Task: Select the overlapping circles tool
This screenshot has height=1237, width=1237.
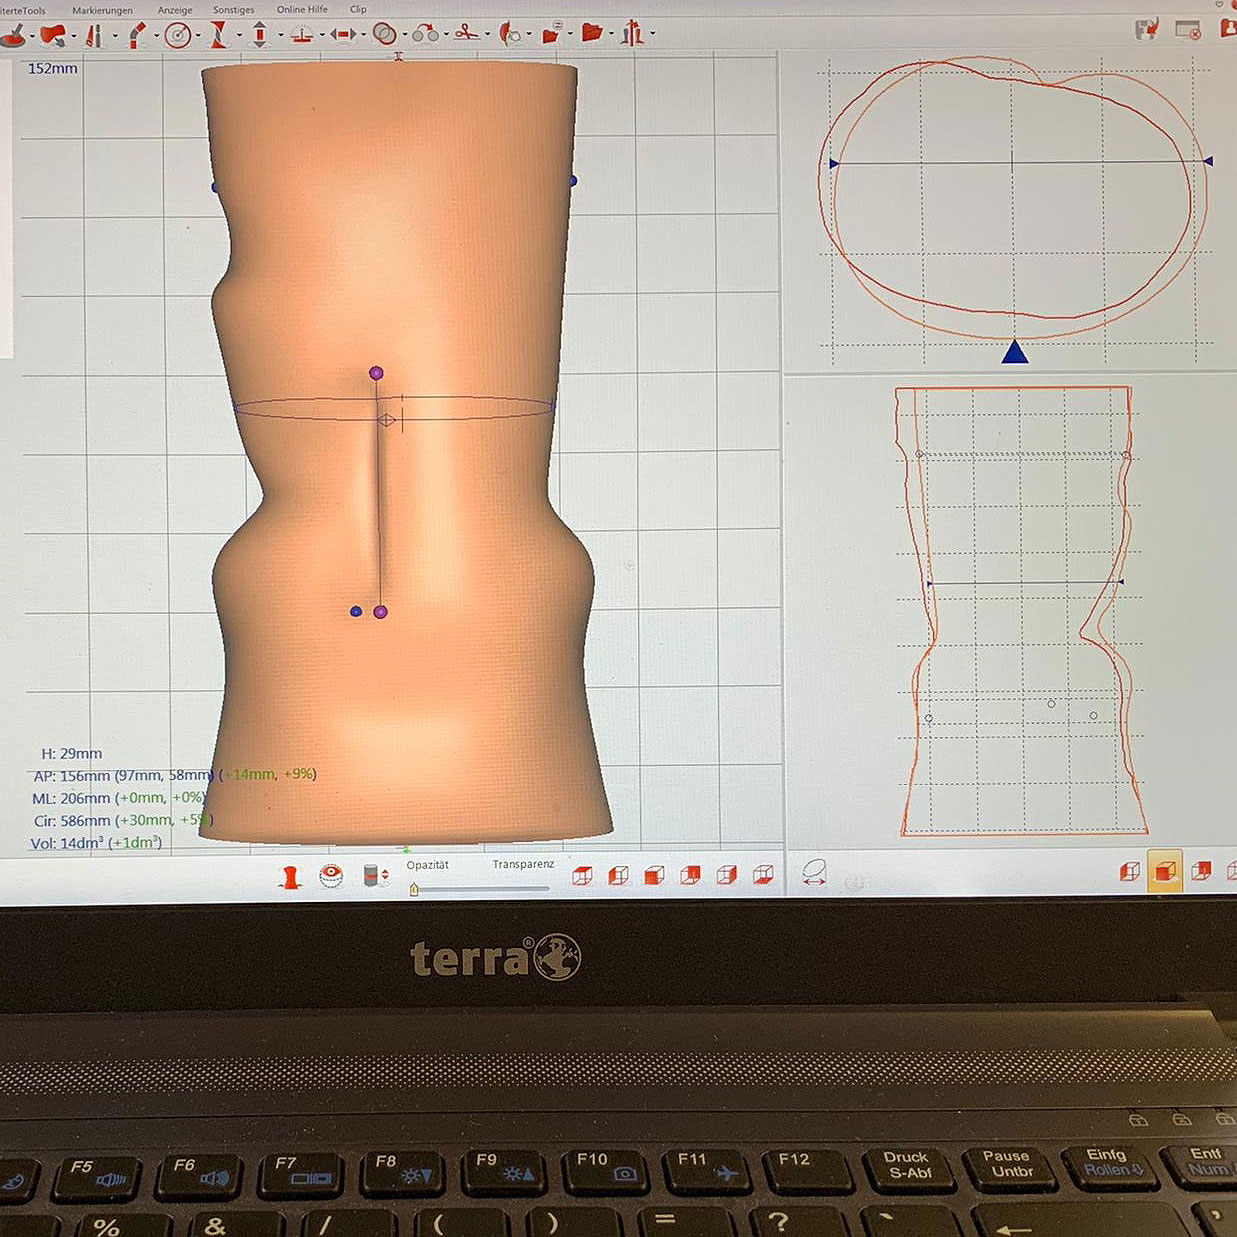Action: click(x=384, y=35)
